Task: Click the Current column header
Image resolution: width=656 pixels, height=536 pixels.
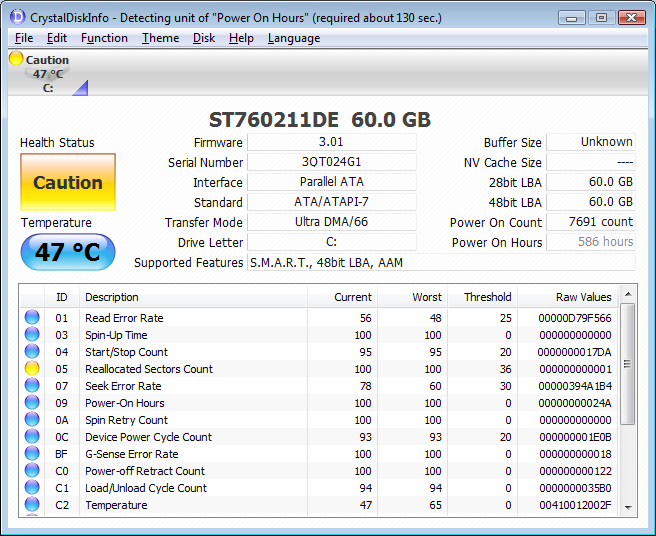Action: pos(342,297)
